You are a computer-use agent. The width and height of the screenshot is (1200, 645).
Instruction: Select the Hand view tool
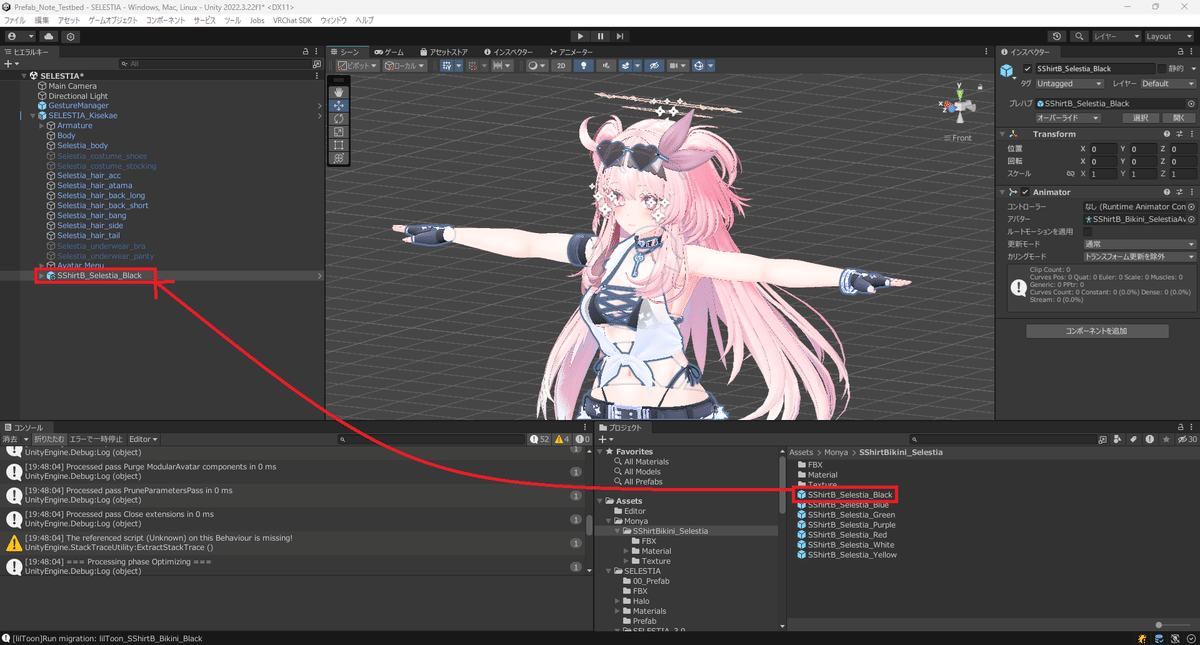[338, 92]
